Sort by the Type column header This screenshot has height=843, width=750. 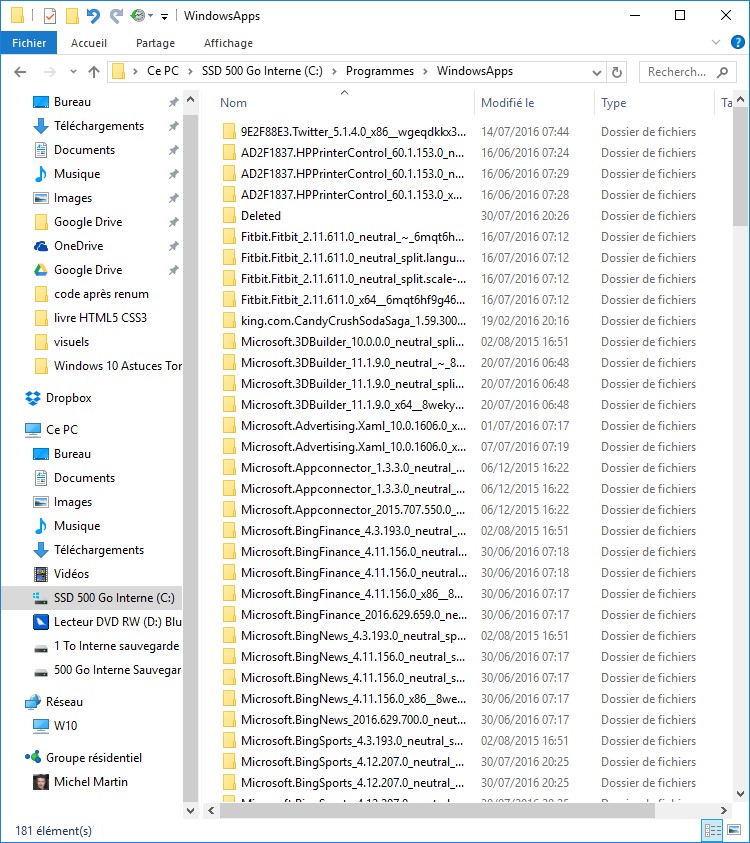tap(613, 103)
